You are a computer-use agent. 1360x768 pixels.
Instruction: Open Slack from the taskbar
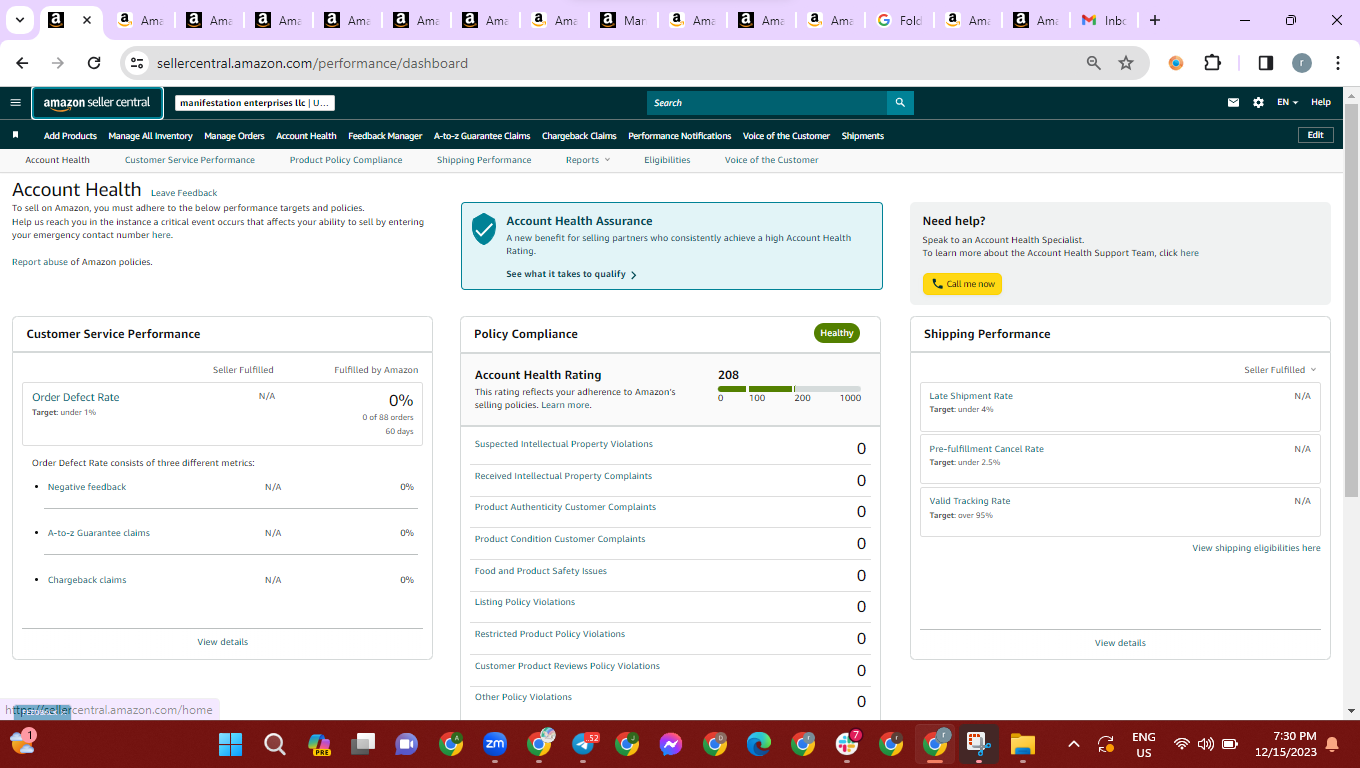(847, 744)
